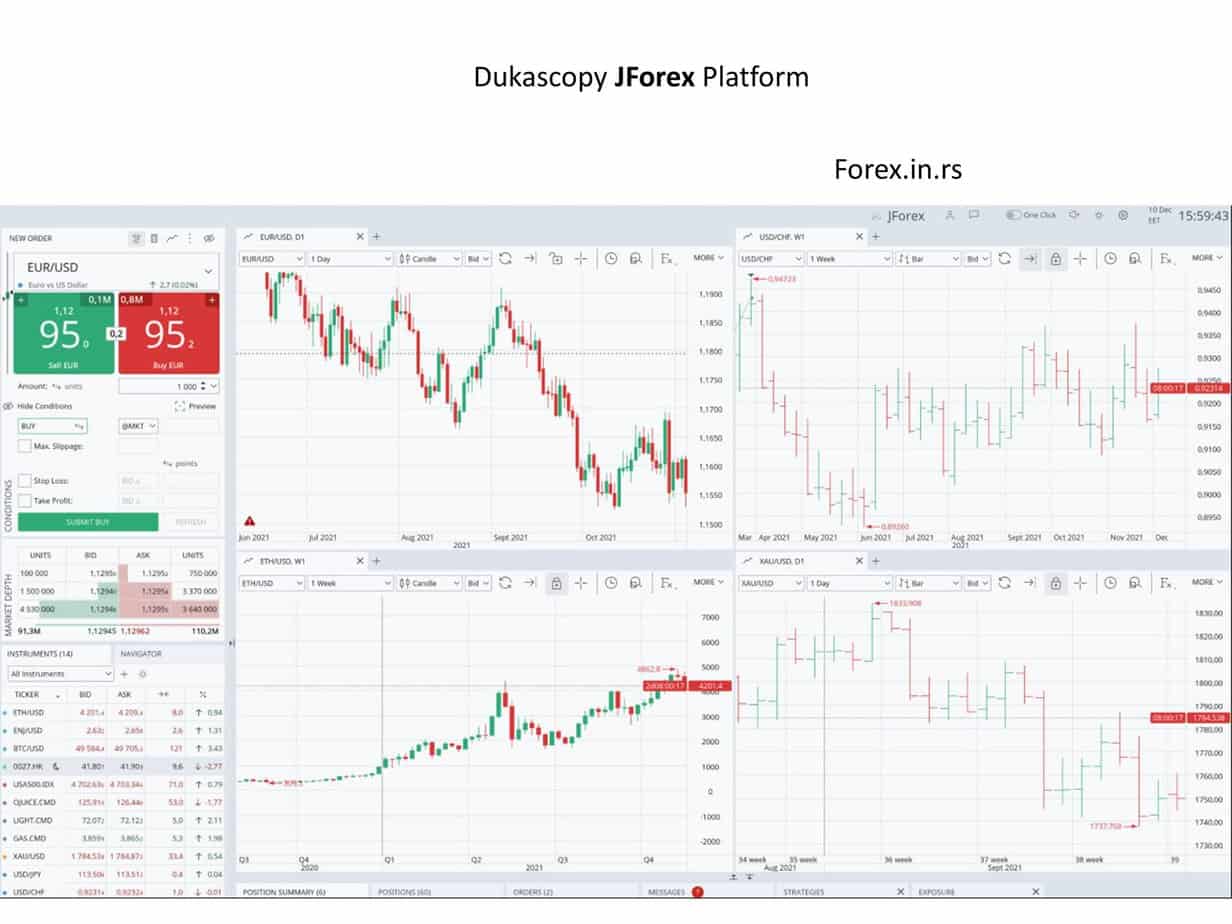Open Fx indicators in XAU/USD chart toolbar

click(1167, 582)
